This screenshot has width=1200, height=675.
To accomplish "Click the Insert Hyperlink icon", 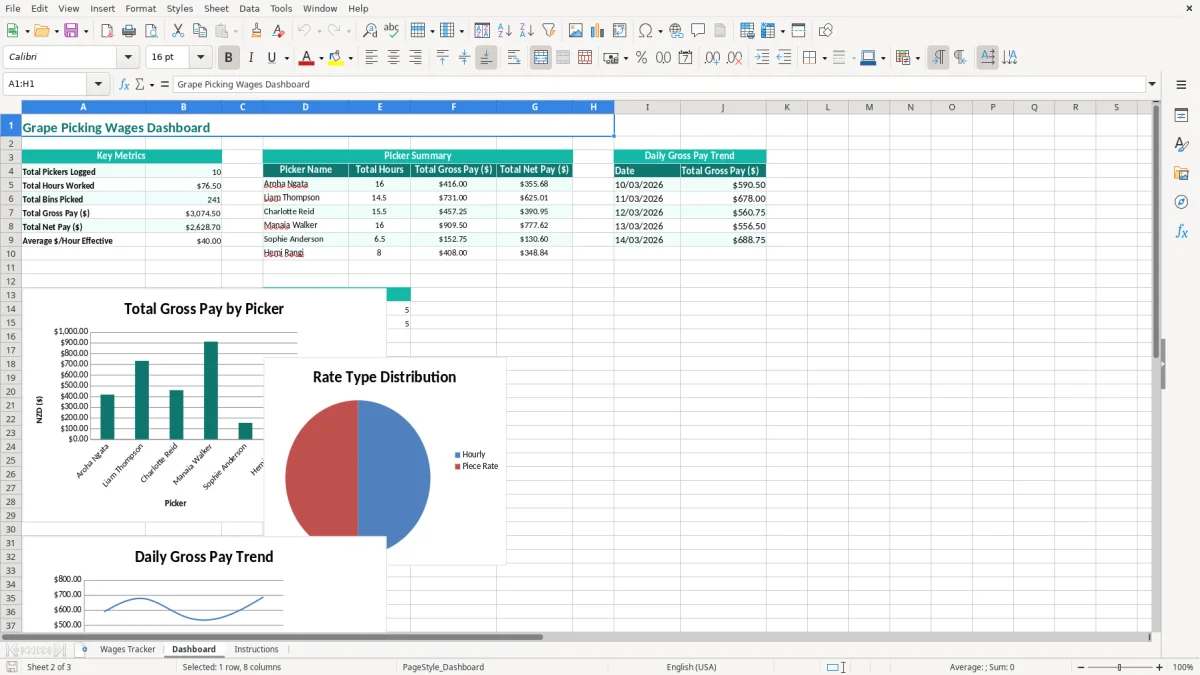I will [x=676, y=31].
